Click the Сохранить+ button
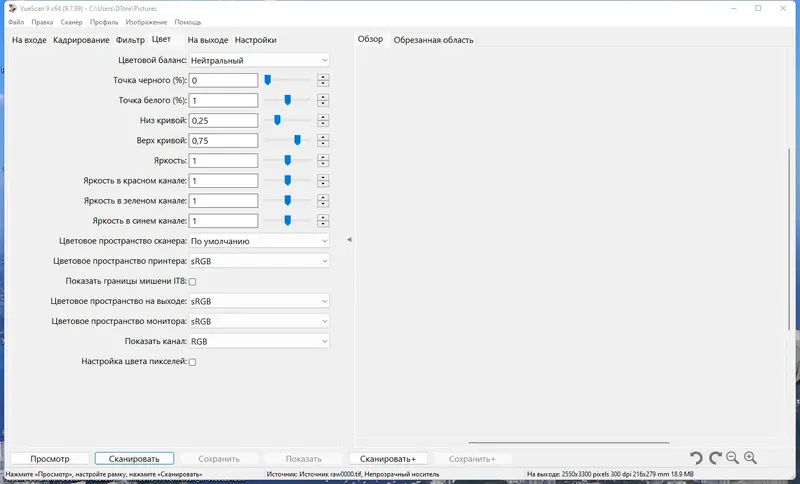Screen dimensions: 800x484 click(x=472, y=459)
